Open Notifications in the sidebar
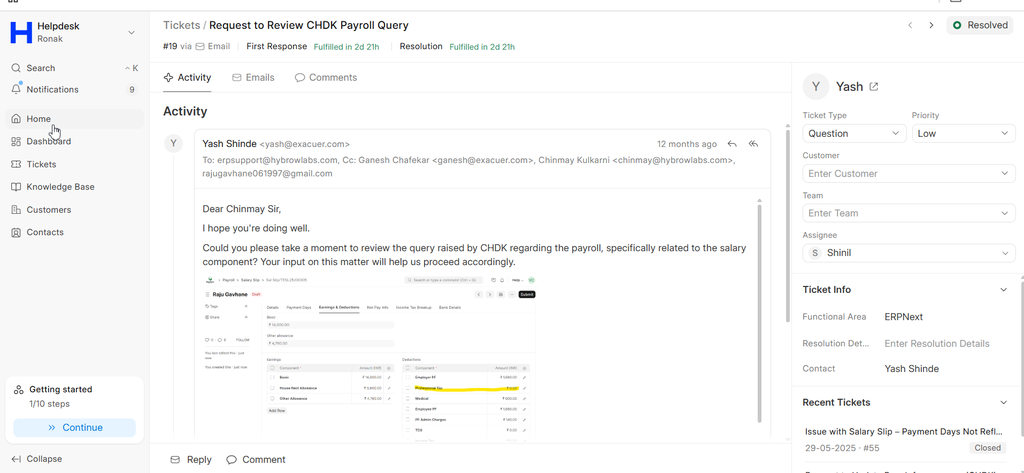 74,90
